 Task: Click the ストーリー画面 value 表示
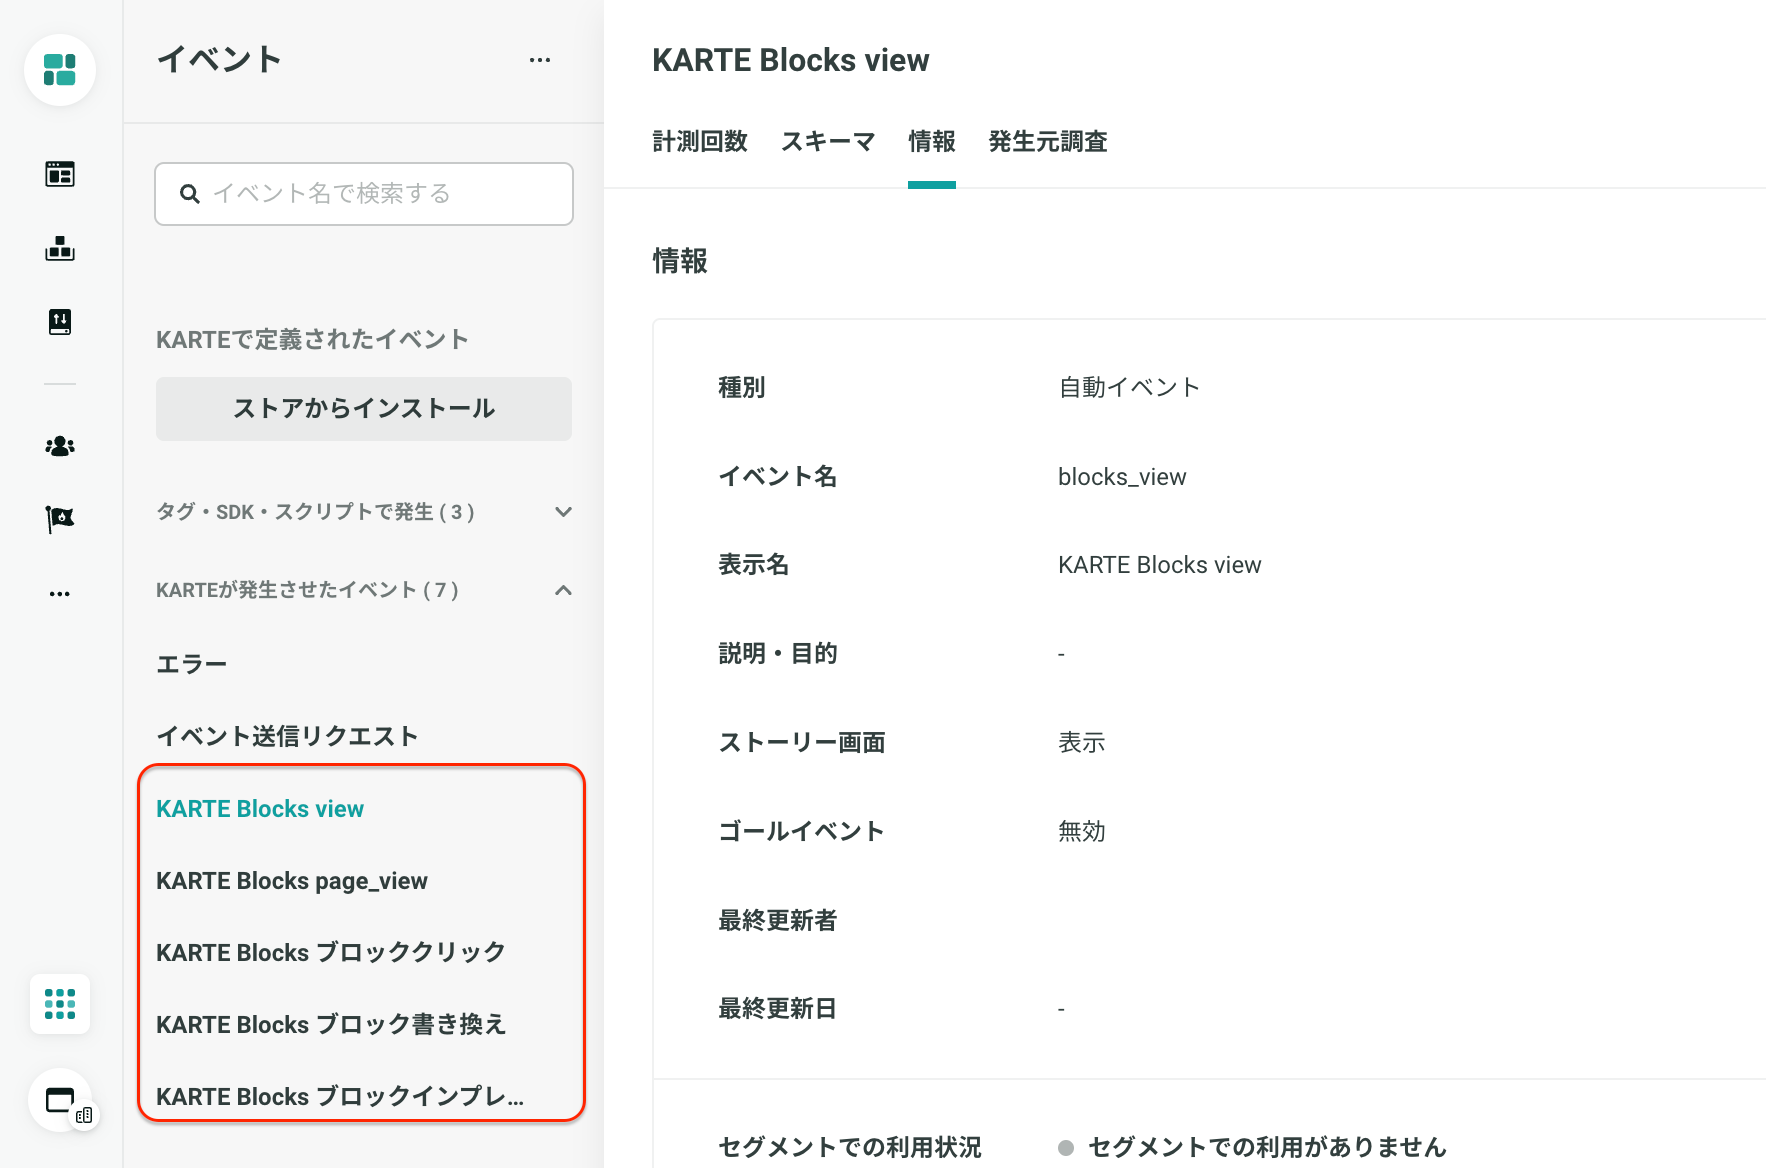[1082, 742]
